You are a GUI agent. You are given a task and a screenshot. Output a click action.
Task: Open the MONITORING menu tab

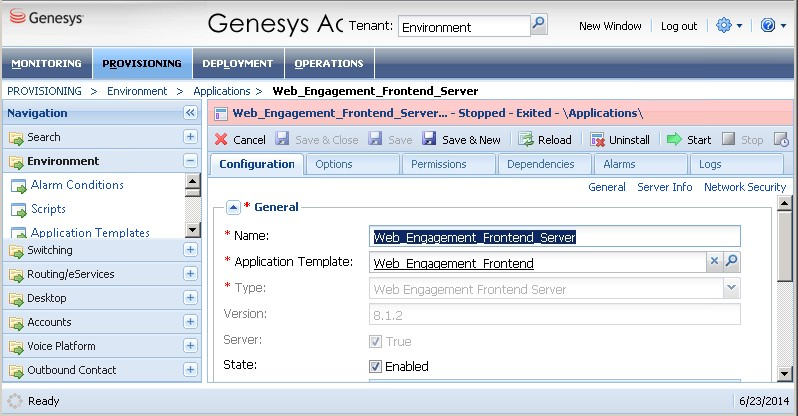coord(47,63)
